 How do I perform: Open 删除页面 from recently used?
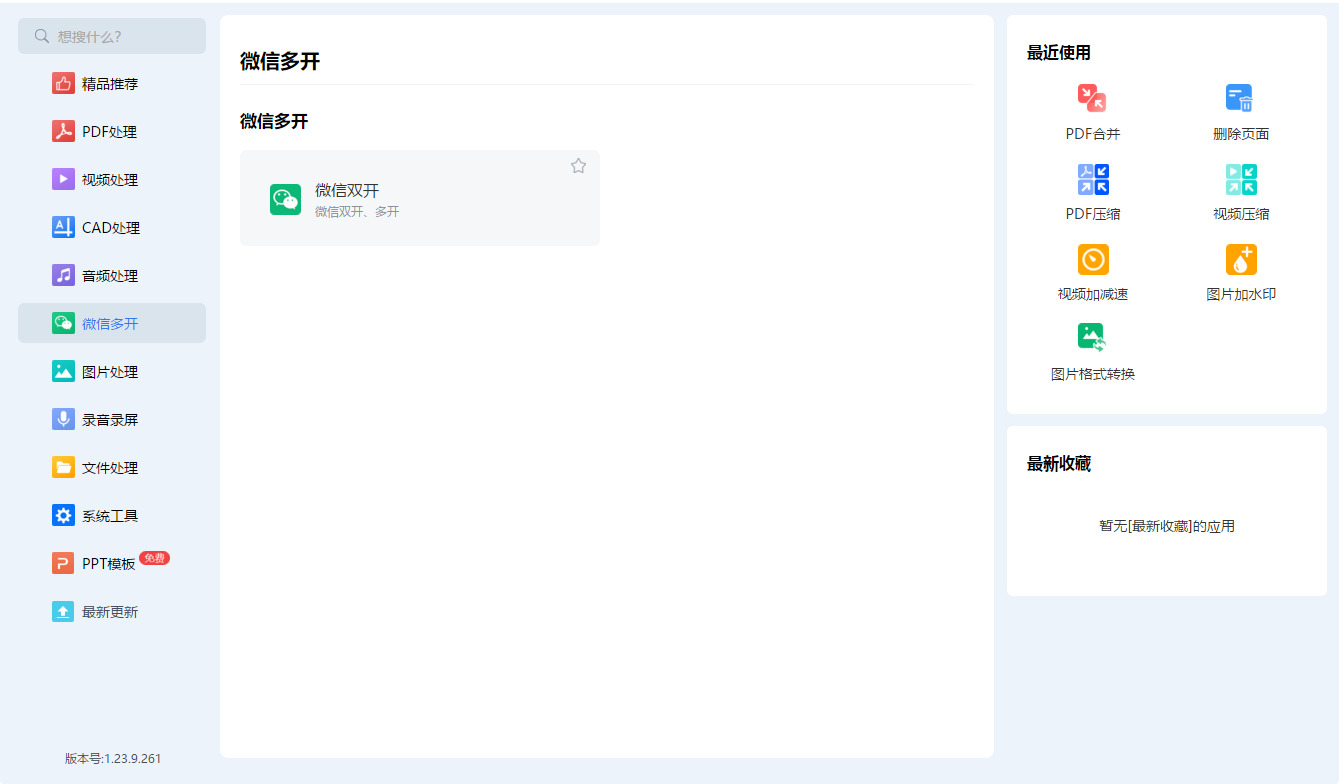pyautogui.click(x=1241, y=112)
